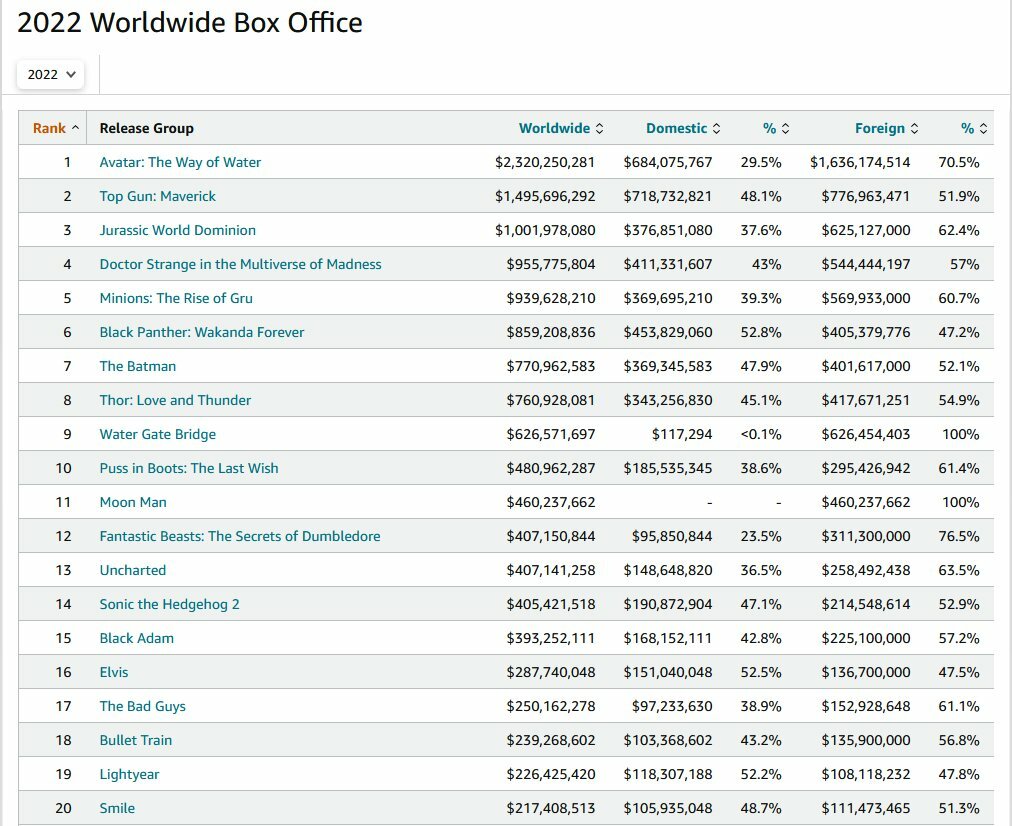Select Avatar worldwide gross $2,320,250,281

(x=545, y=162)
